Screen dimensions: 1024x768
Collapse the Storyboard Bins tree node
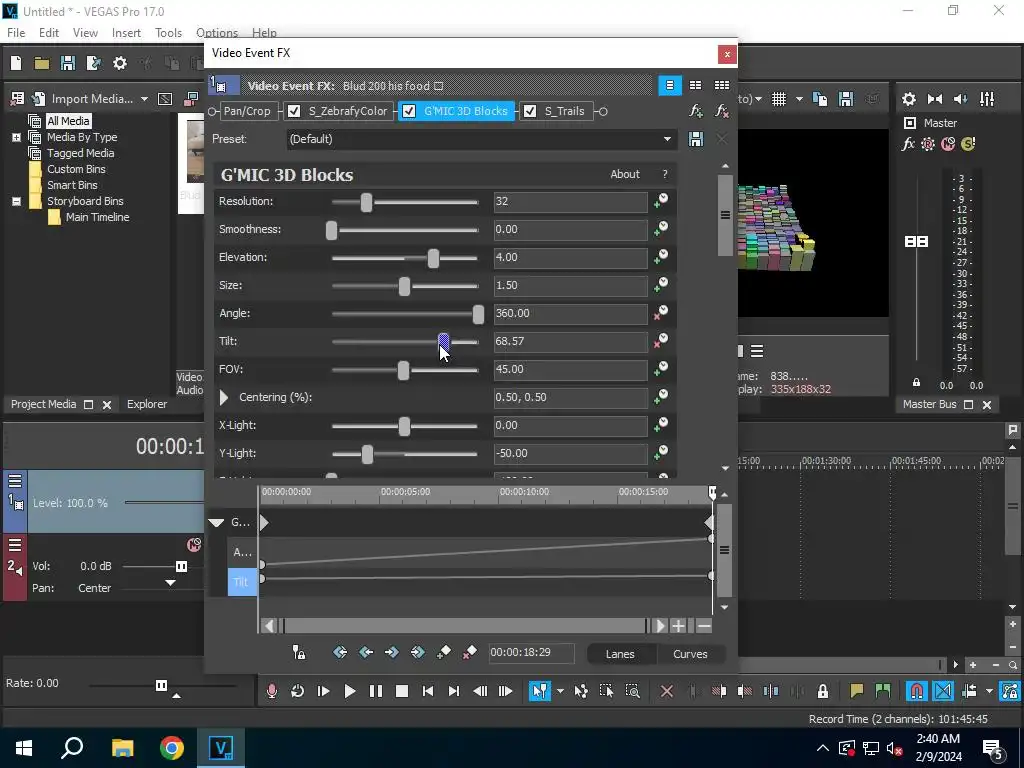point(16,201)
